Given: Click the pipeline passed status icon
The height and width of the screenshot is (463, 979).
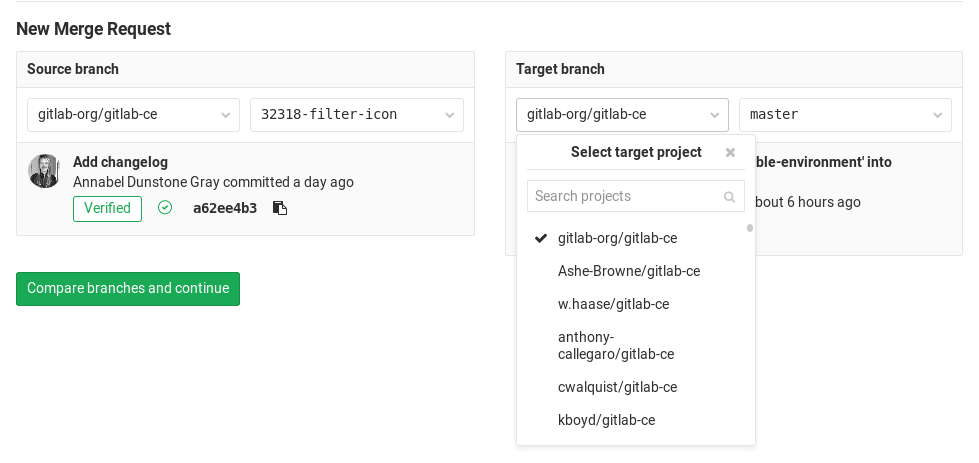Looking at the screenshot, I should [165, 208].
